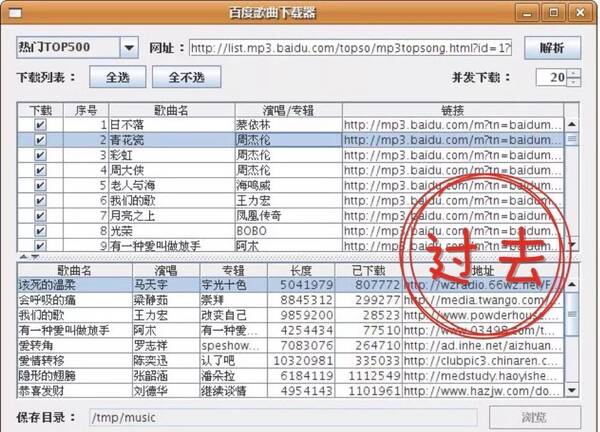
Task: Click the 歌曲名 column header in top table
Action: pos(170,110)
